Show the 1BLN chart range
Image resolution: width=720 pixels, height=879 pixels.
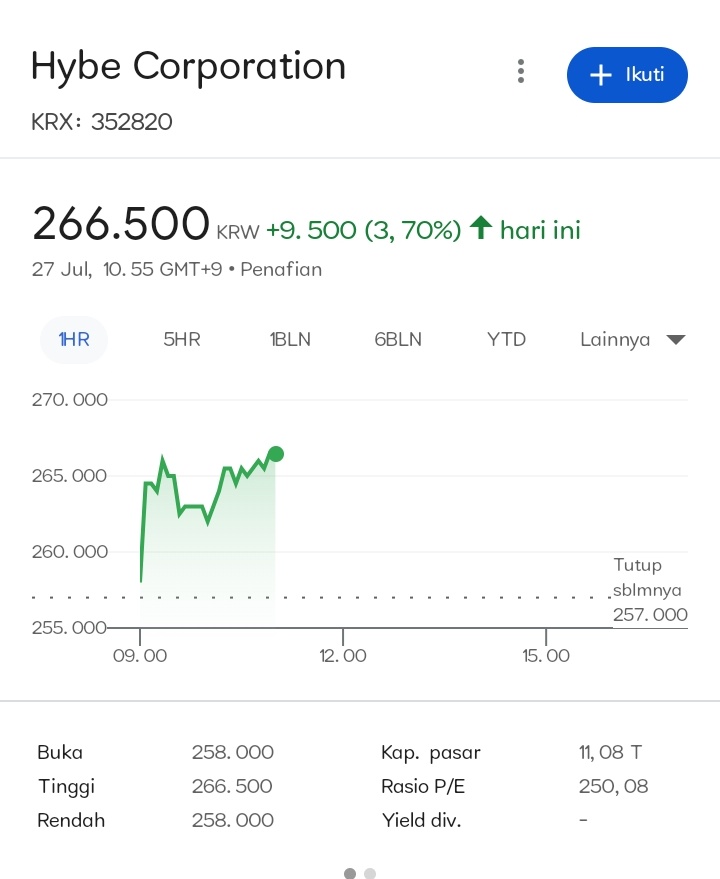pos(290,340)
